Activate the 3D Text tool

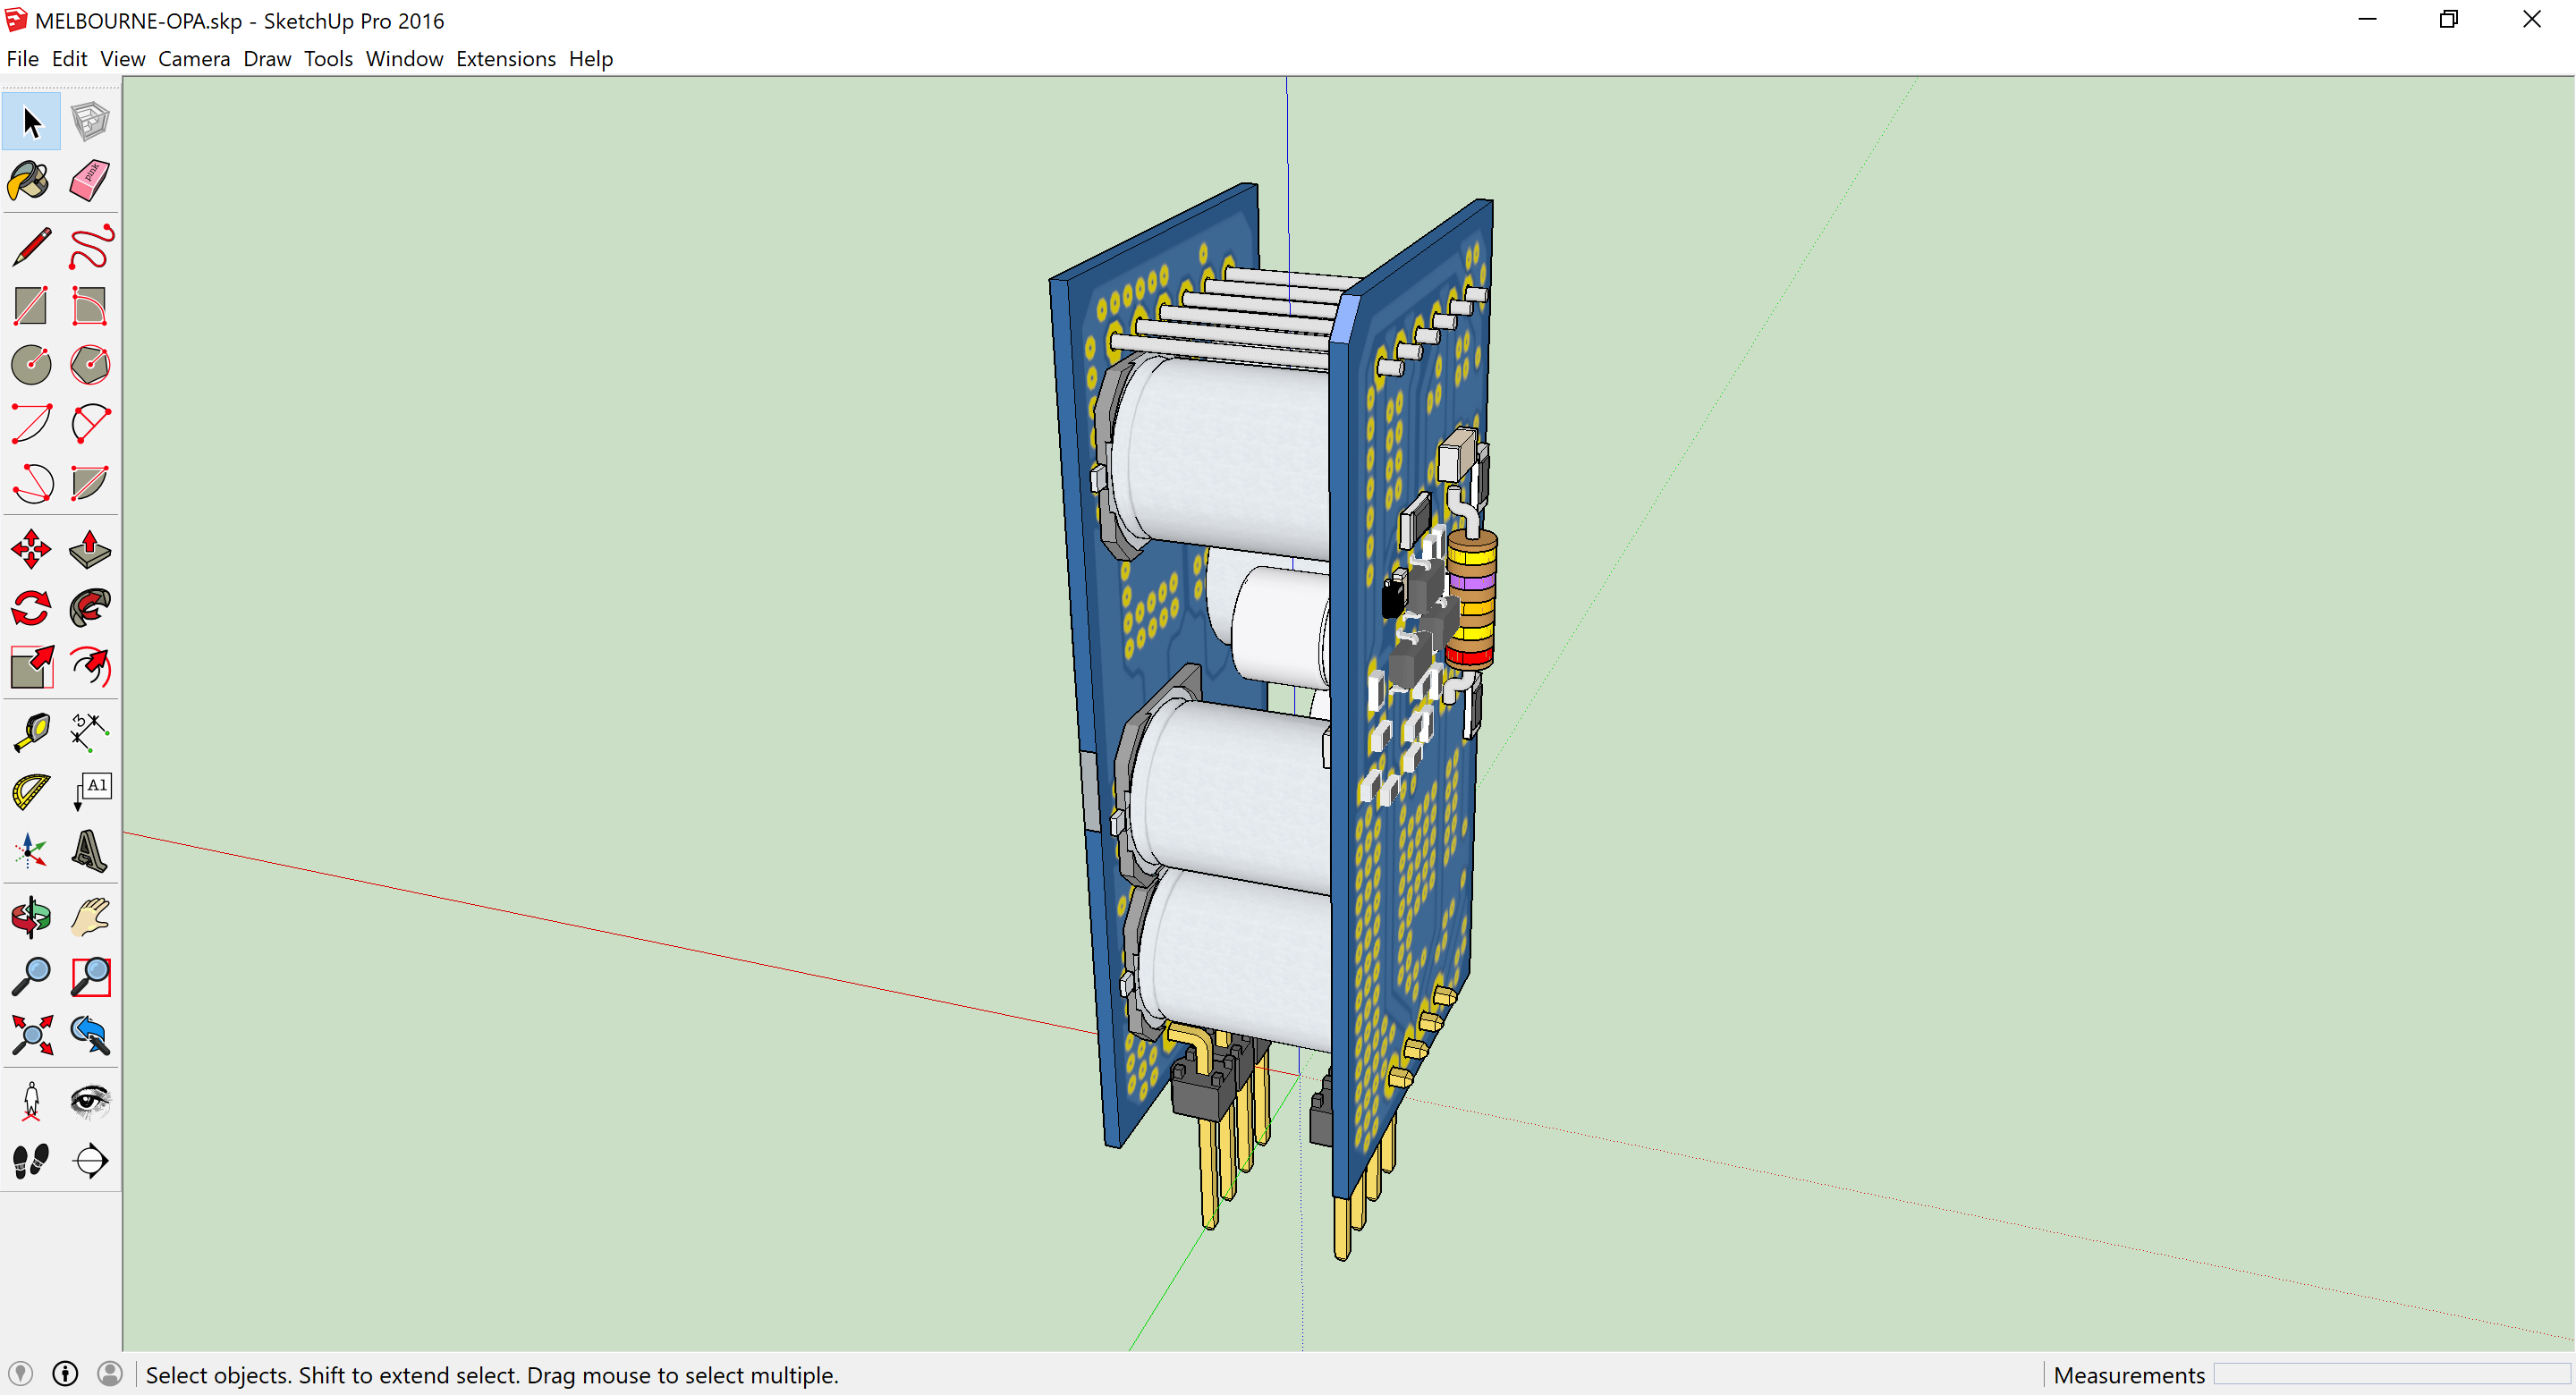pos(90,851)
